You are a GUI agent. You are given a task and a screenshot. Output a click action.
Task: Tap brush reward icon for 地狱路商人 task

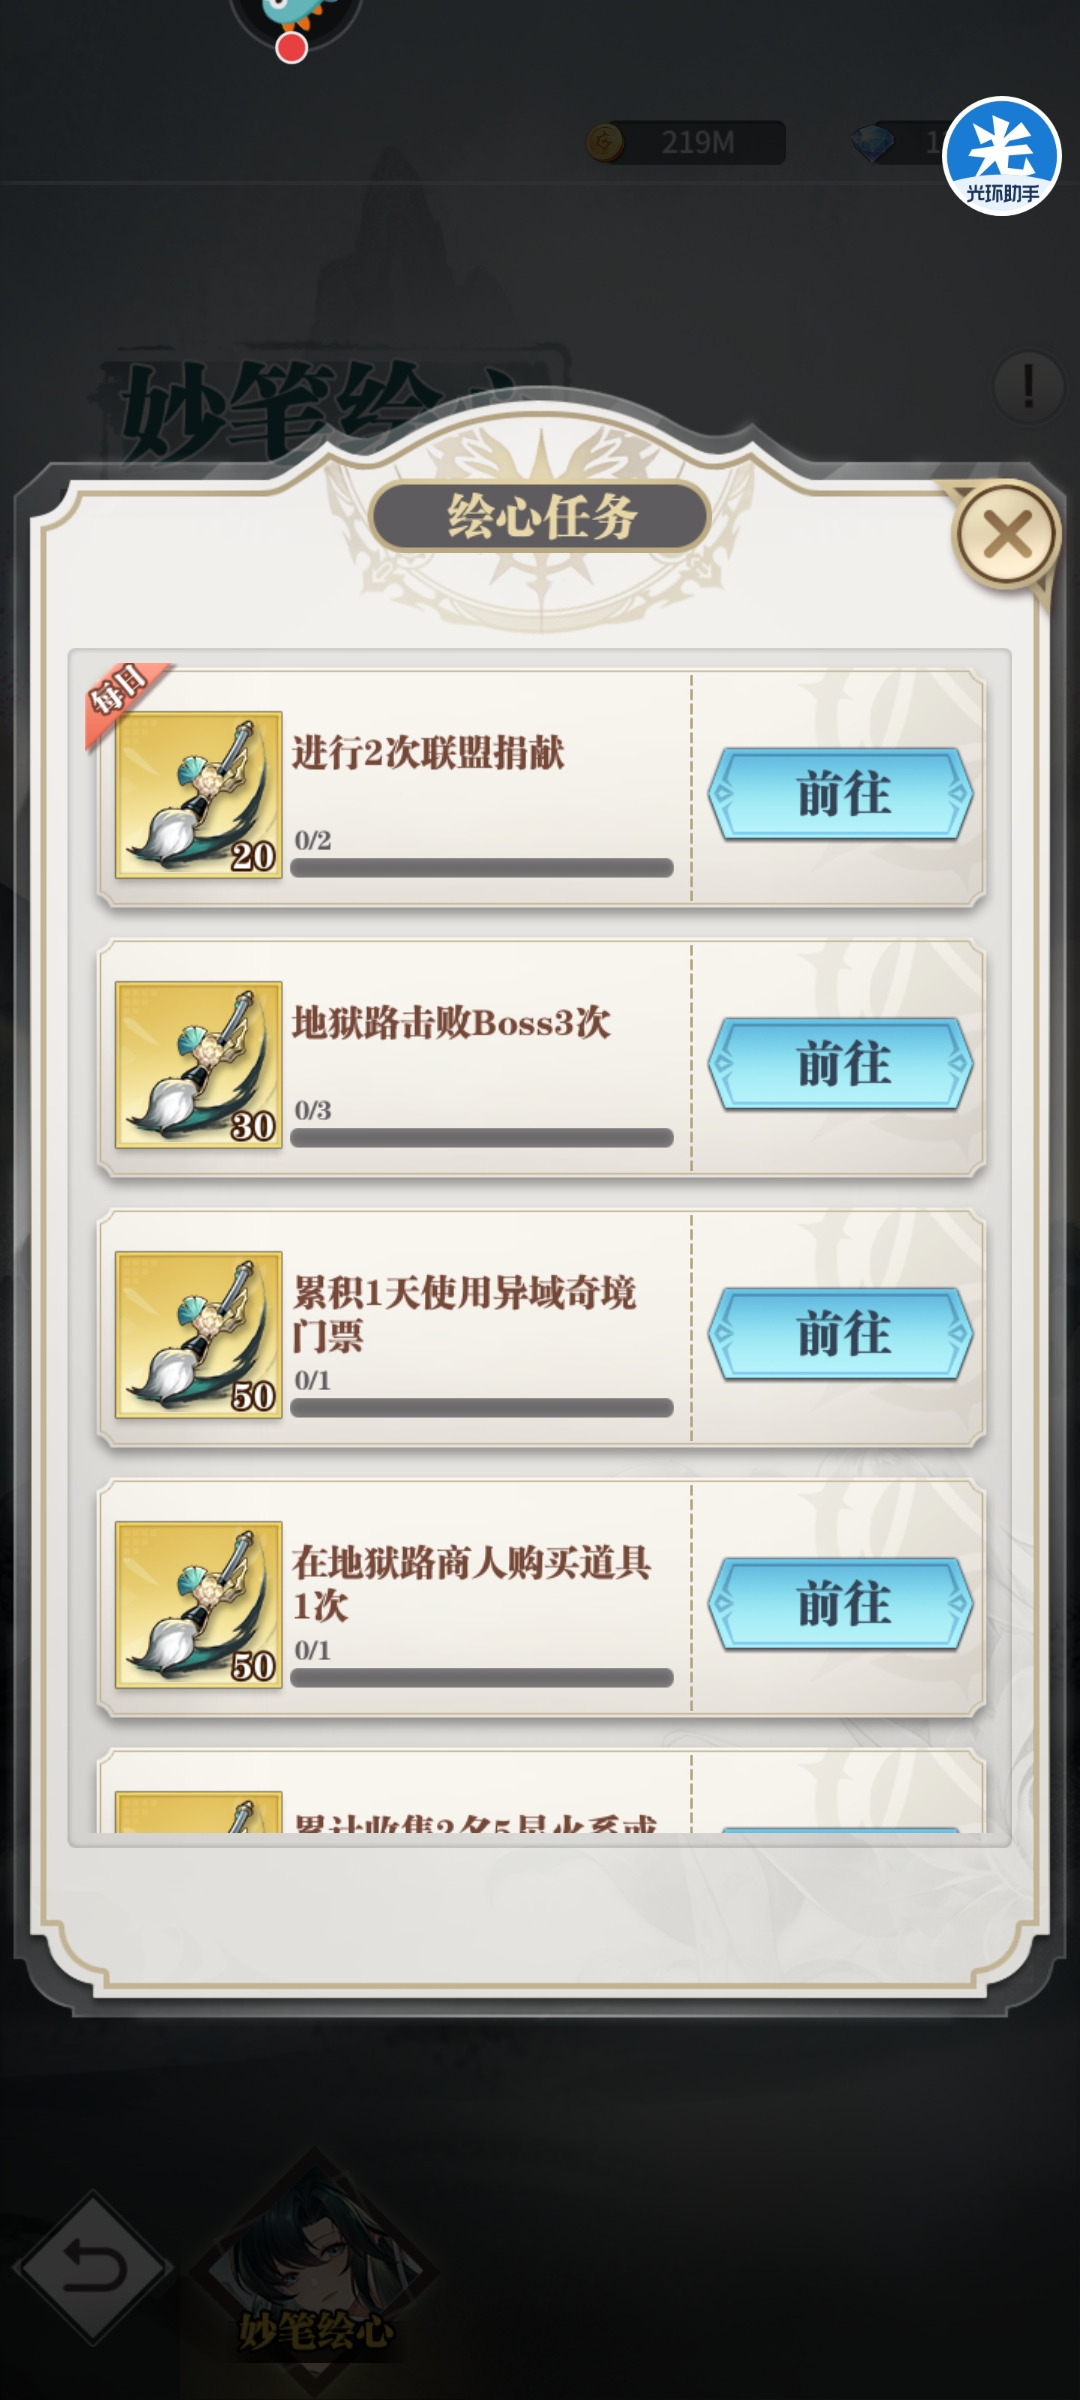click(x=199, y=1605)
